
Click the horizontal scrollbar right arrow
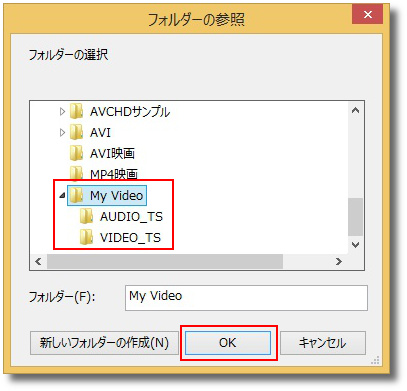pos(339,261)
